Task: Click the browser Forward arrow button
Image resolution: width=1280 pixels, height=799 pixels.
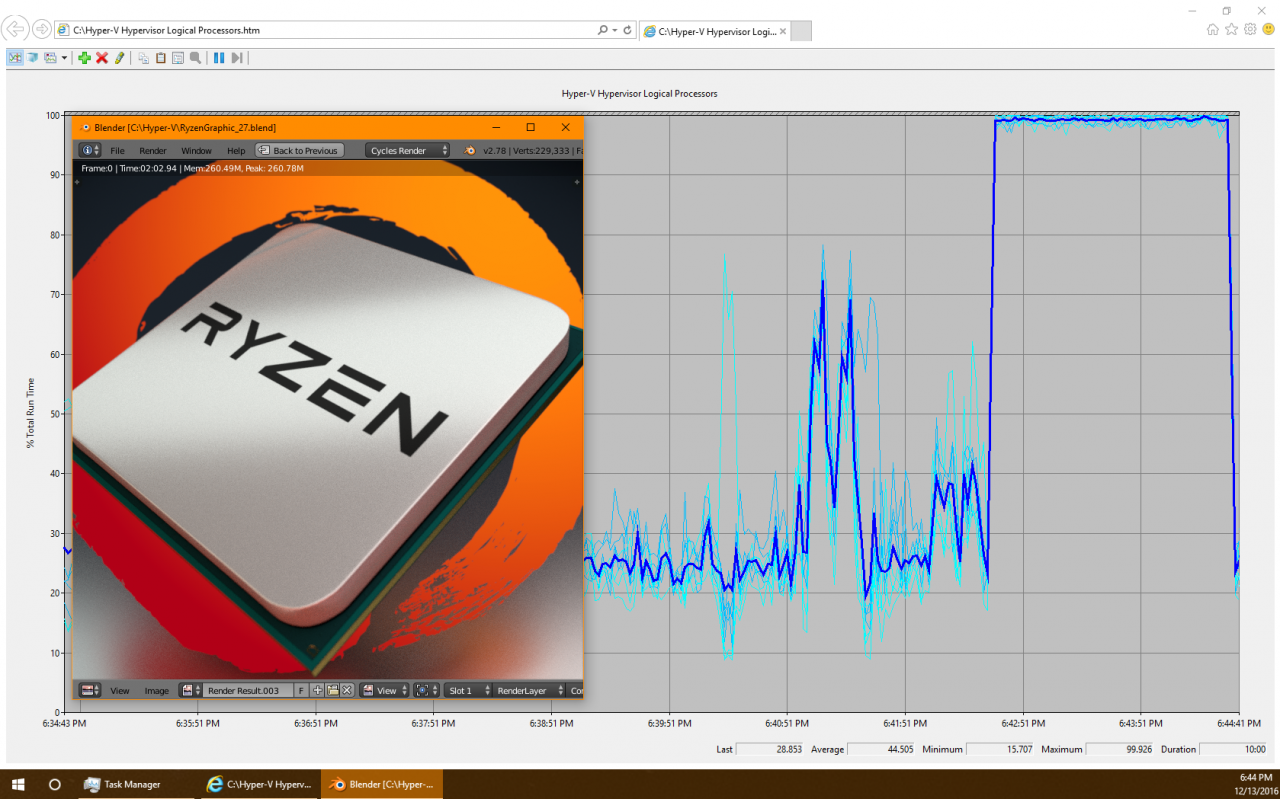Action: 42,29
